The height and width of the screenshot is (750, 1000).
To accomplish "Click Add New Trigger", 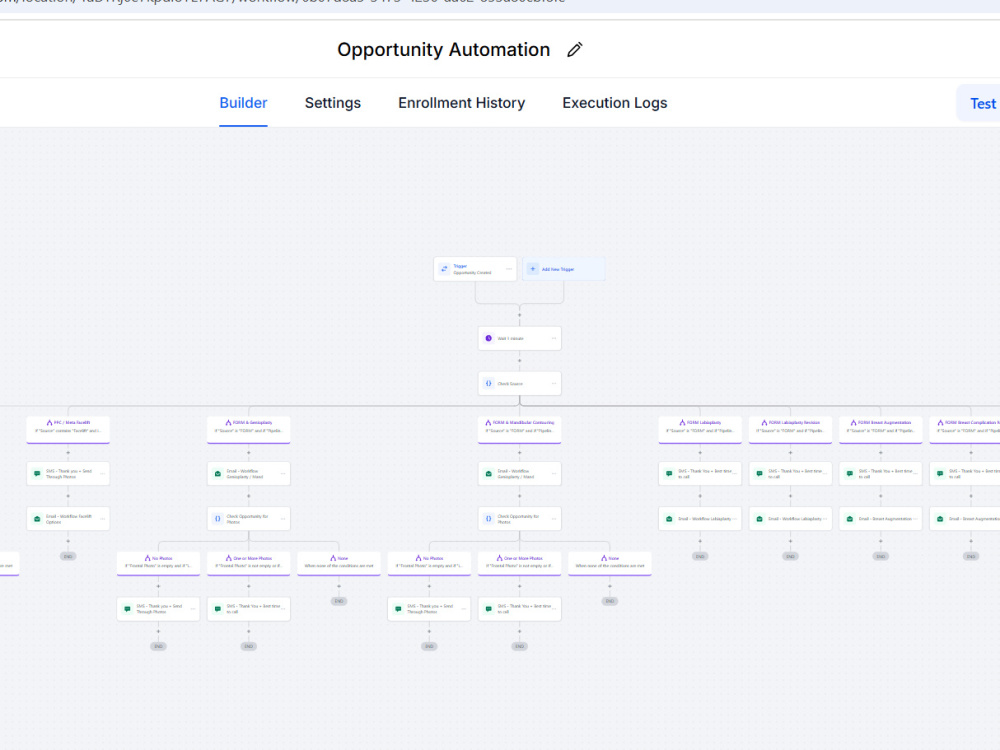I will 564,269.
